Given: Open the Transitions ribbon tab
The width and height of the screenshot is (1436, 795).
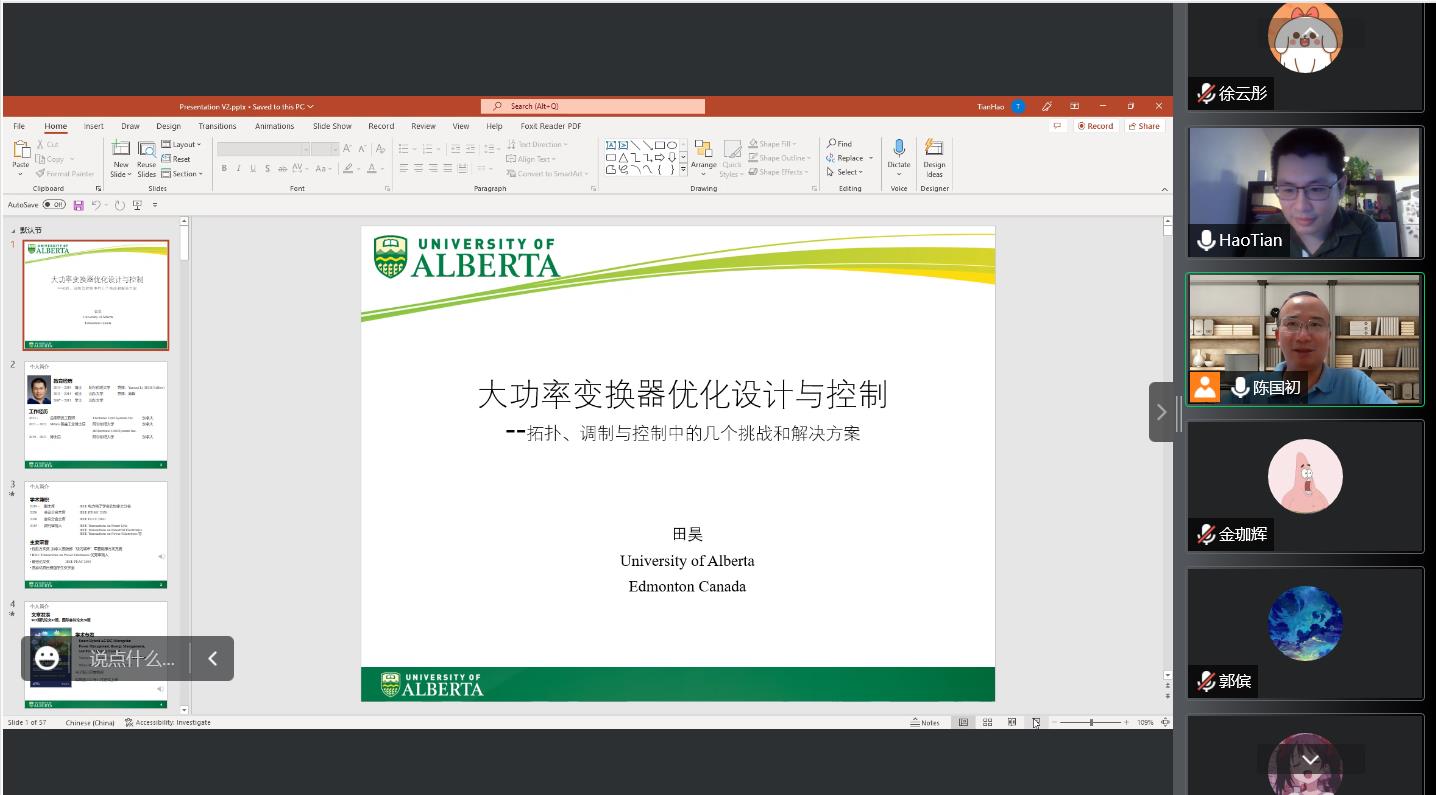Looking at the screenshot, I should click(217, 126).
